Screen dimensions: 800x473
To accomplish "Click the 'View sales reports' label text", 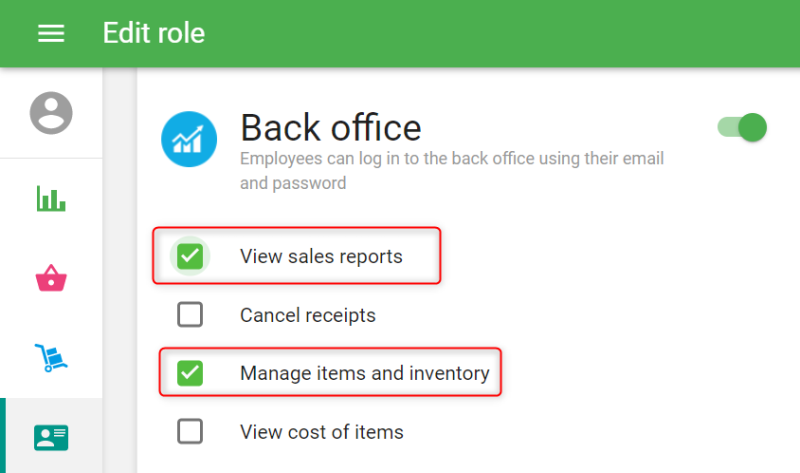I will pyautogui.click(x=321, y=257).
